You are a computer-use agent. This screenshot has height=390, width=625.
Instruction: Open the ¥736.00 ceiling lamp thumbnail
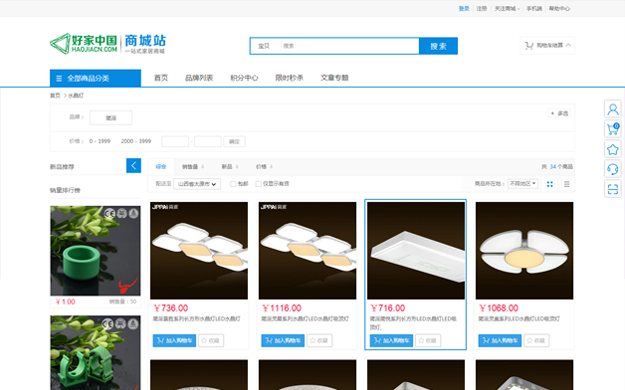click(199, 250)
